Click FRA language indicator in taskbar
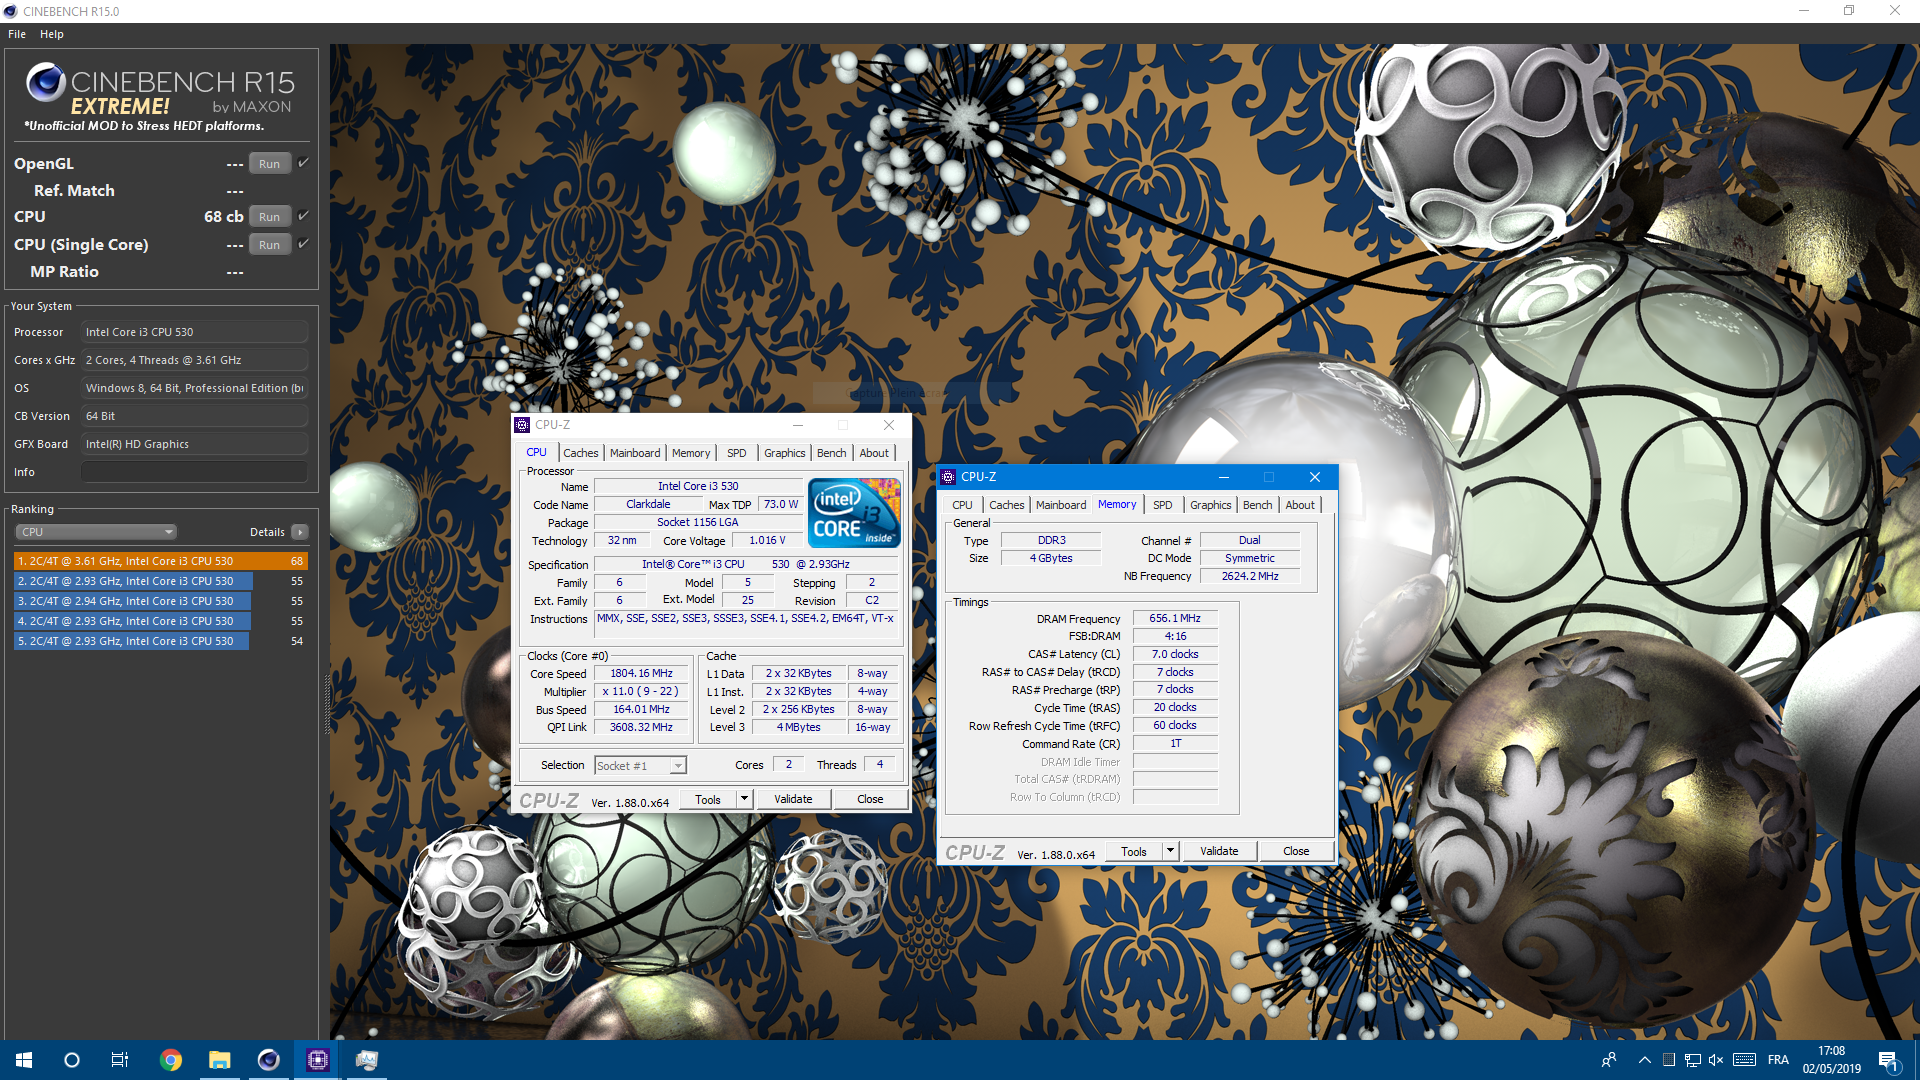Viewport: 1920px width, 1080px height. coord(1778,1060)
